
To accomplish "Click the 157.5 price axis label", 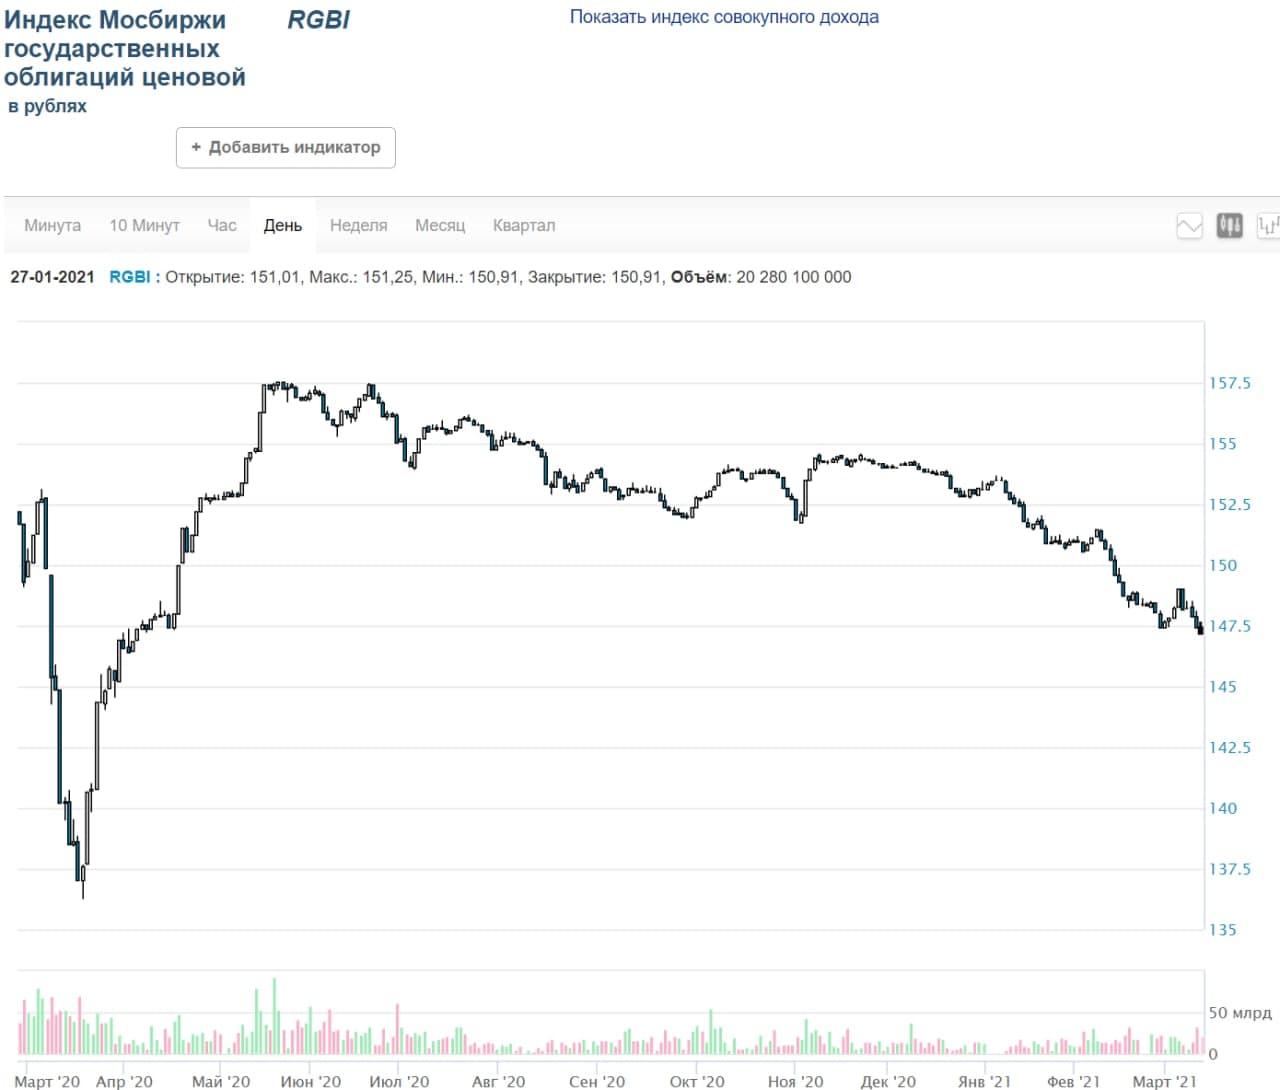I will tap(1229, 383).
